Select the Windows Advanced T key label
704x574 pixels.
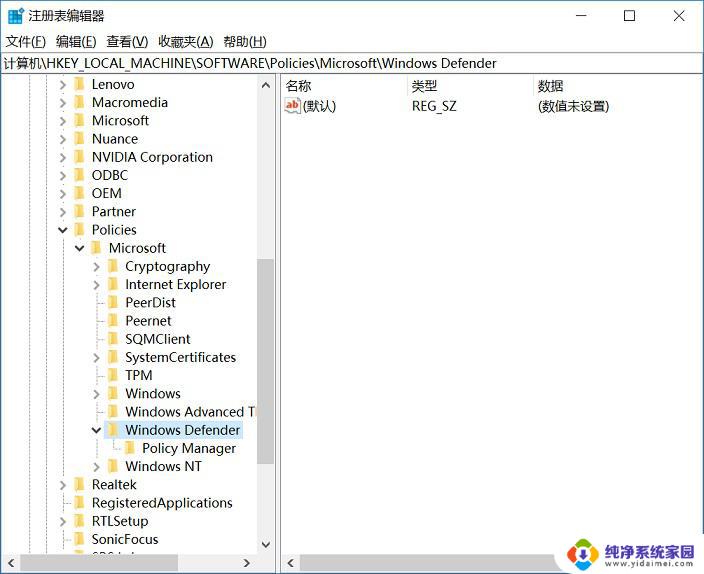190,411
